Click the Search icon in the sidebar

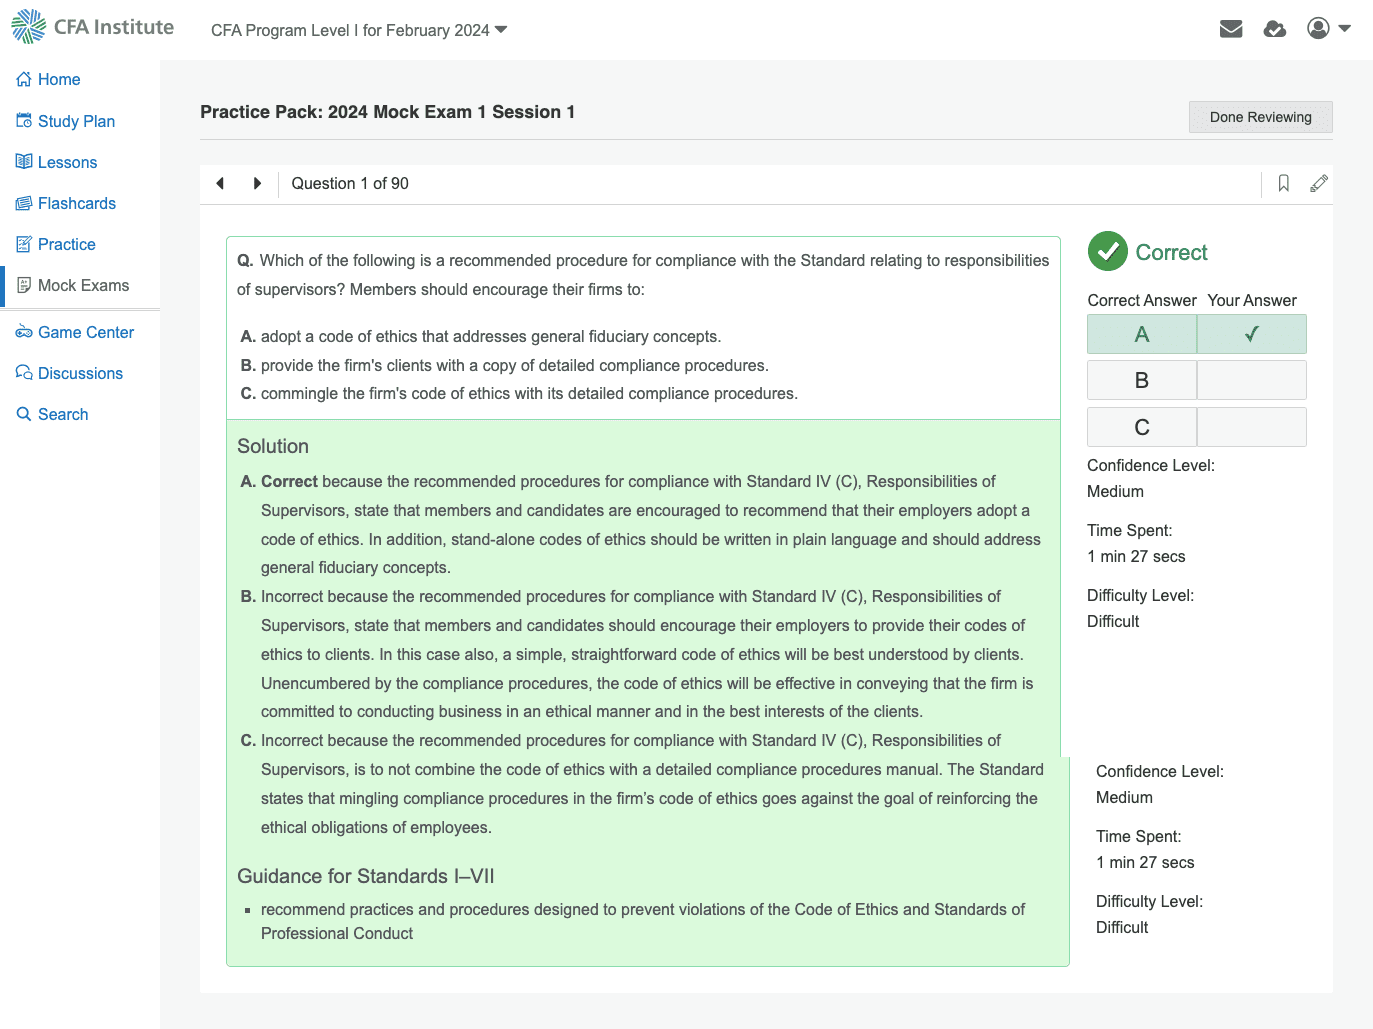click(21, 413)
